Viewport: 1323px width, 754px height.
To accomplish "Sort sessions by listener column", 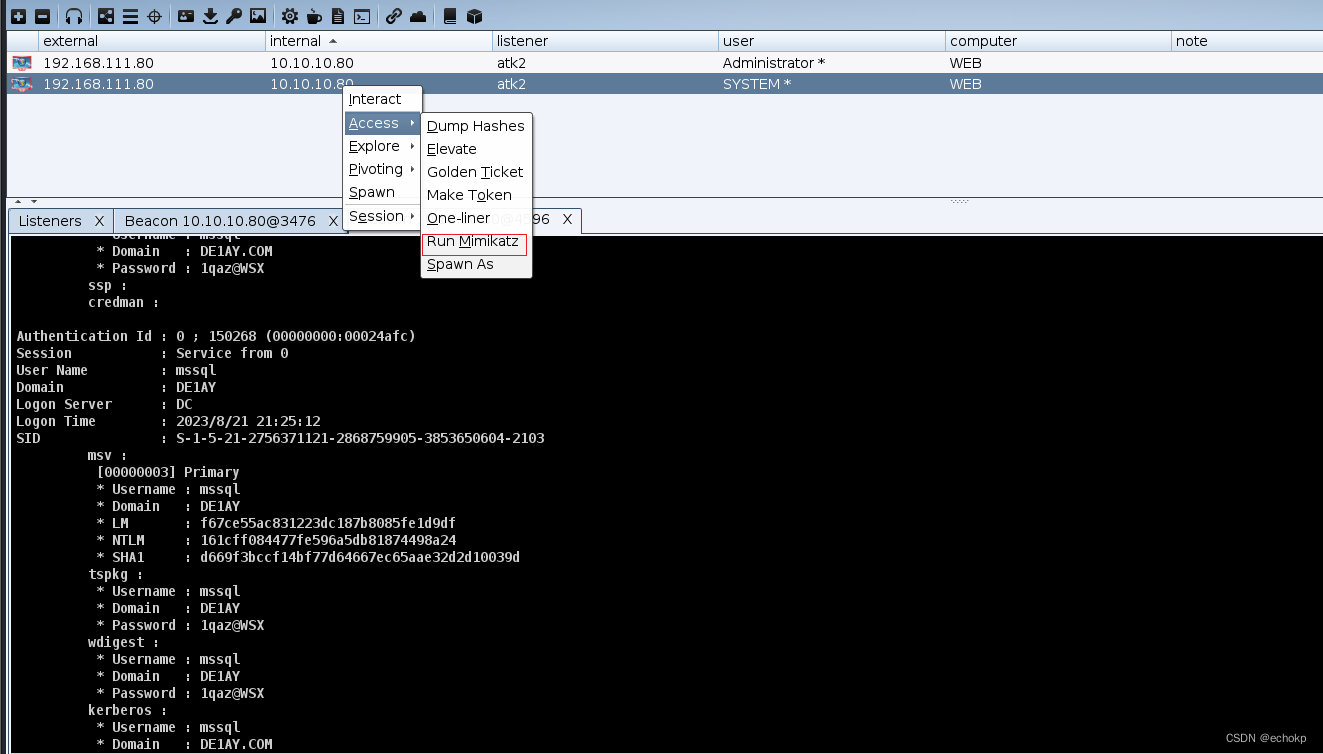I will [x=606, y=41].
